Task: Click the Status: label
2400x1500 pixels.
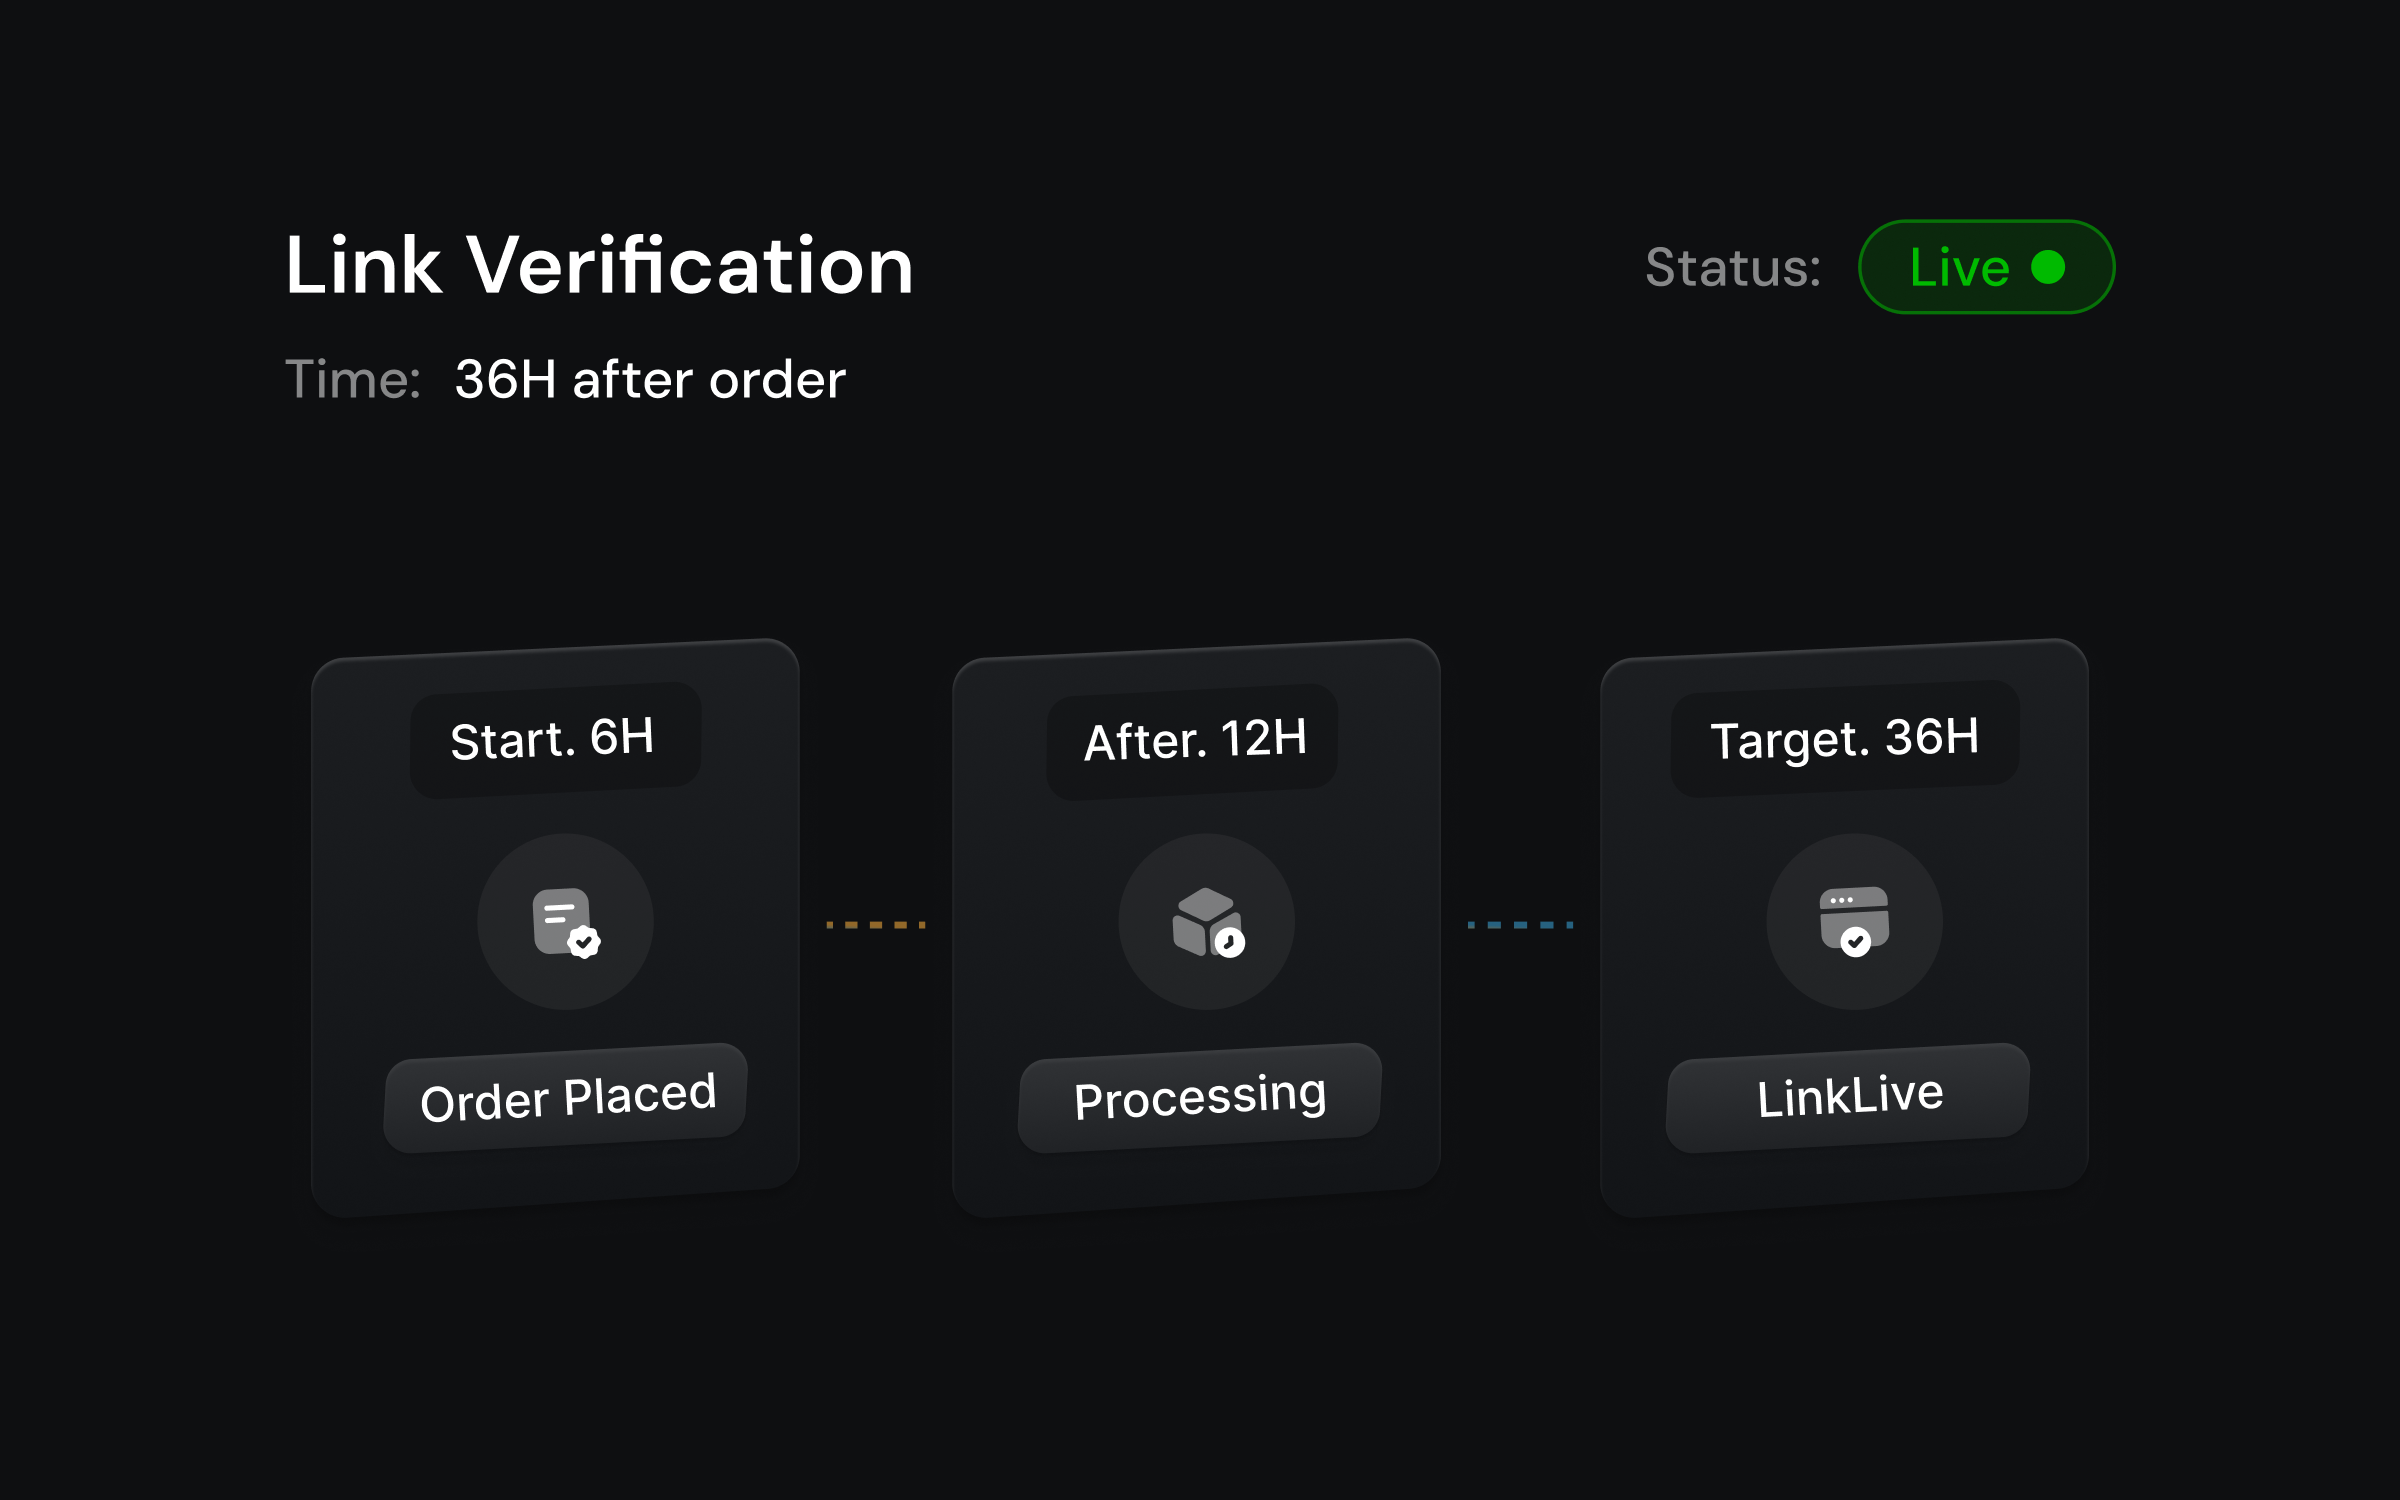Action: (1733, 268)
